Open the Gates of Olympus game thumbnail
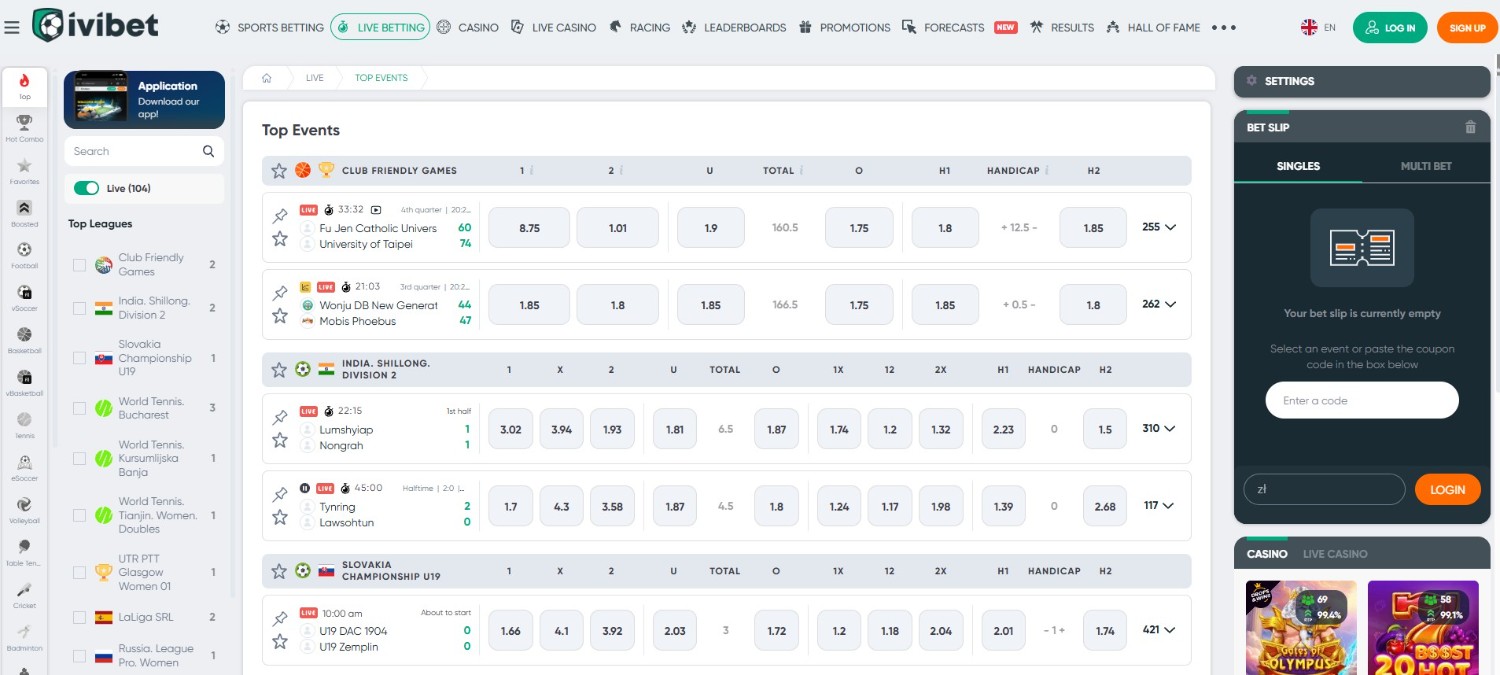The height and width of the screenshot is (675, 1500). click(1301, 628)
